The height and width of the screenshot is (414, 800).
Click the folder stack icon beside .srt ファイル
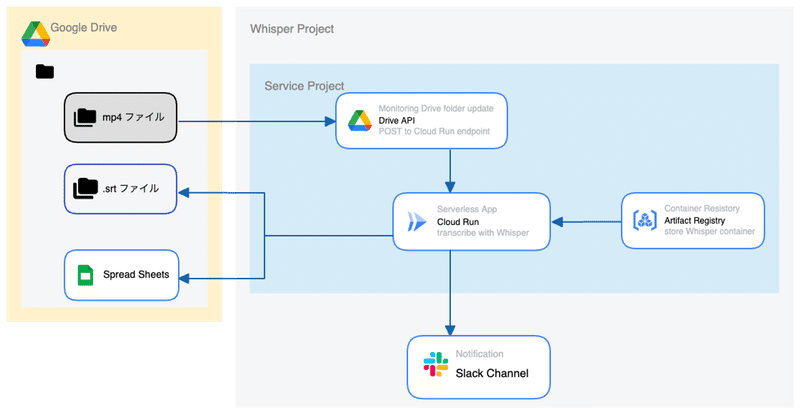click(x=85, y=189)
